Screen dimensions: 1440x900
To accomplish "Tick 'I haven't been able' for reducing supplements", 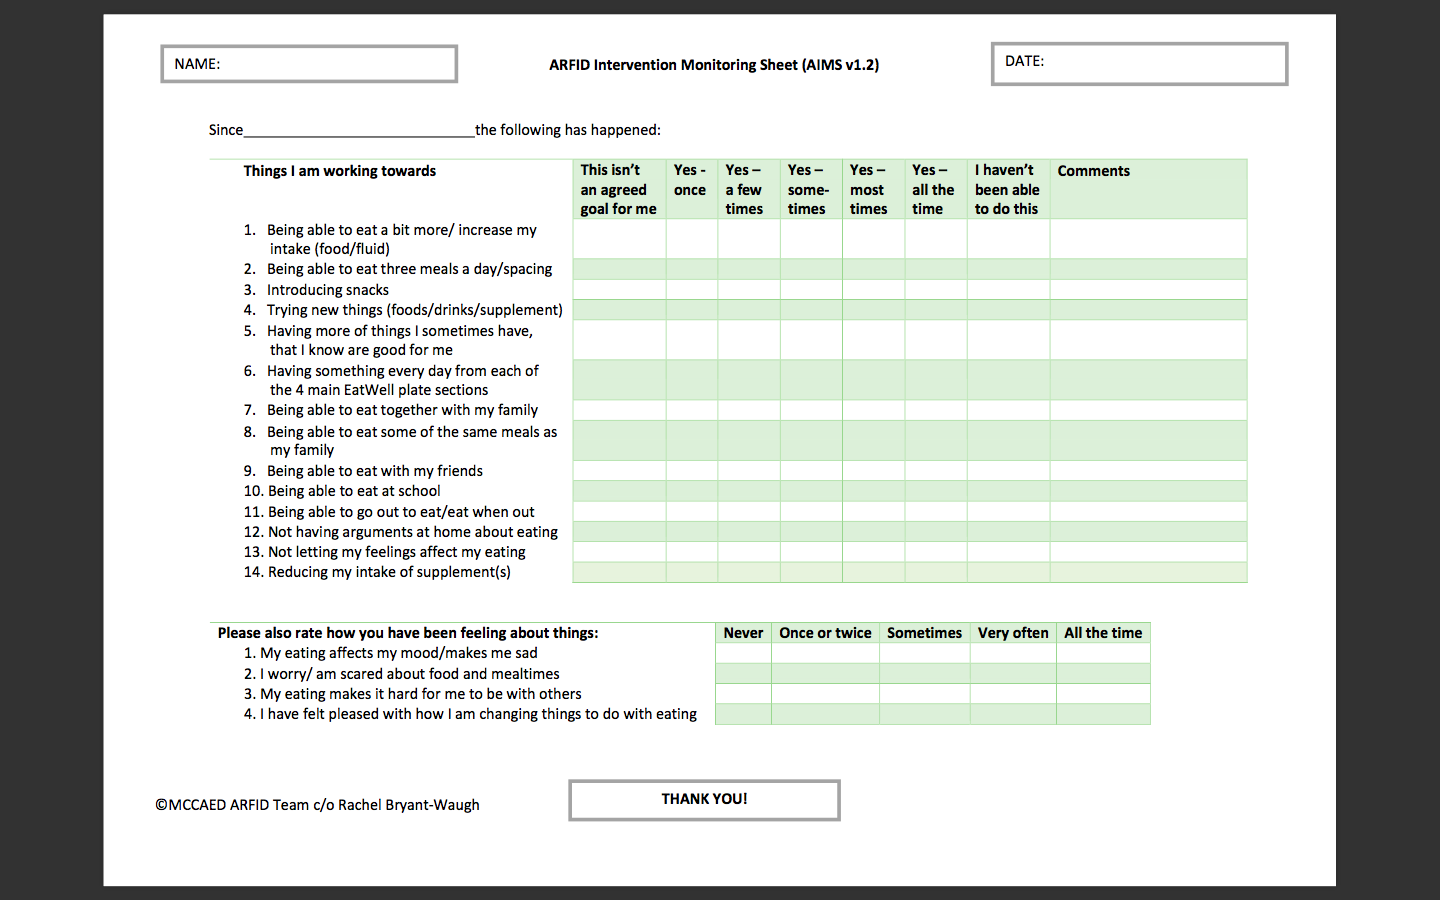I will 1008,572.
